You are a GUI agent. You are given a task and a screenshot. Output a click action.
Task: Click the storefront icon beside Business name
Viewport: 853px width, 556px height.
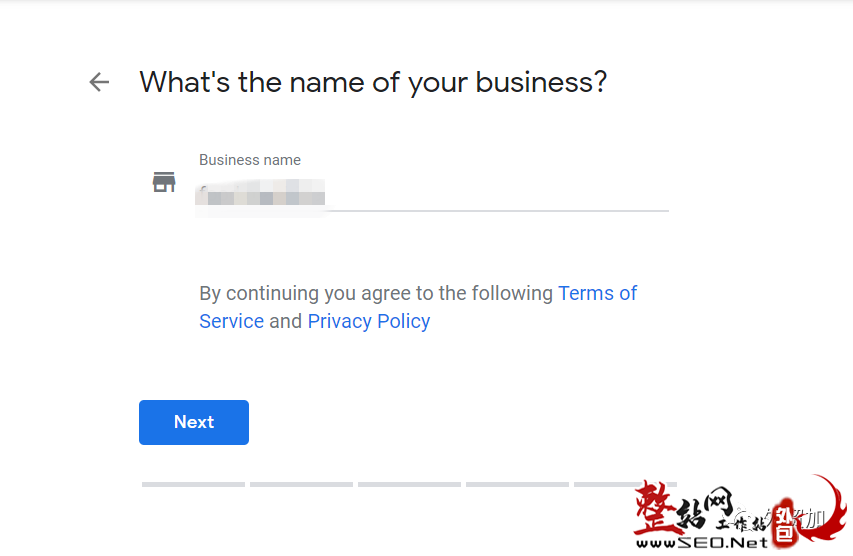pyautogui.click(x=164, y=182)
